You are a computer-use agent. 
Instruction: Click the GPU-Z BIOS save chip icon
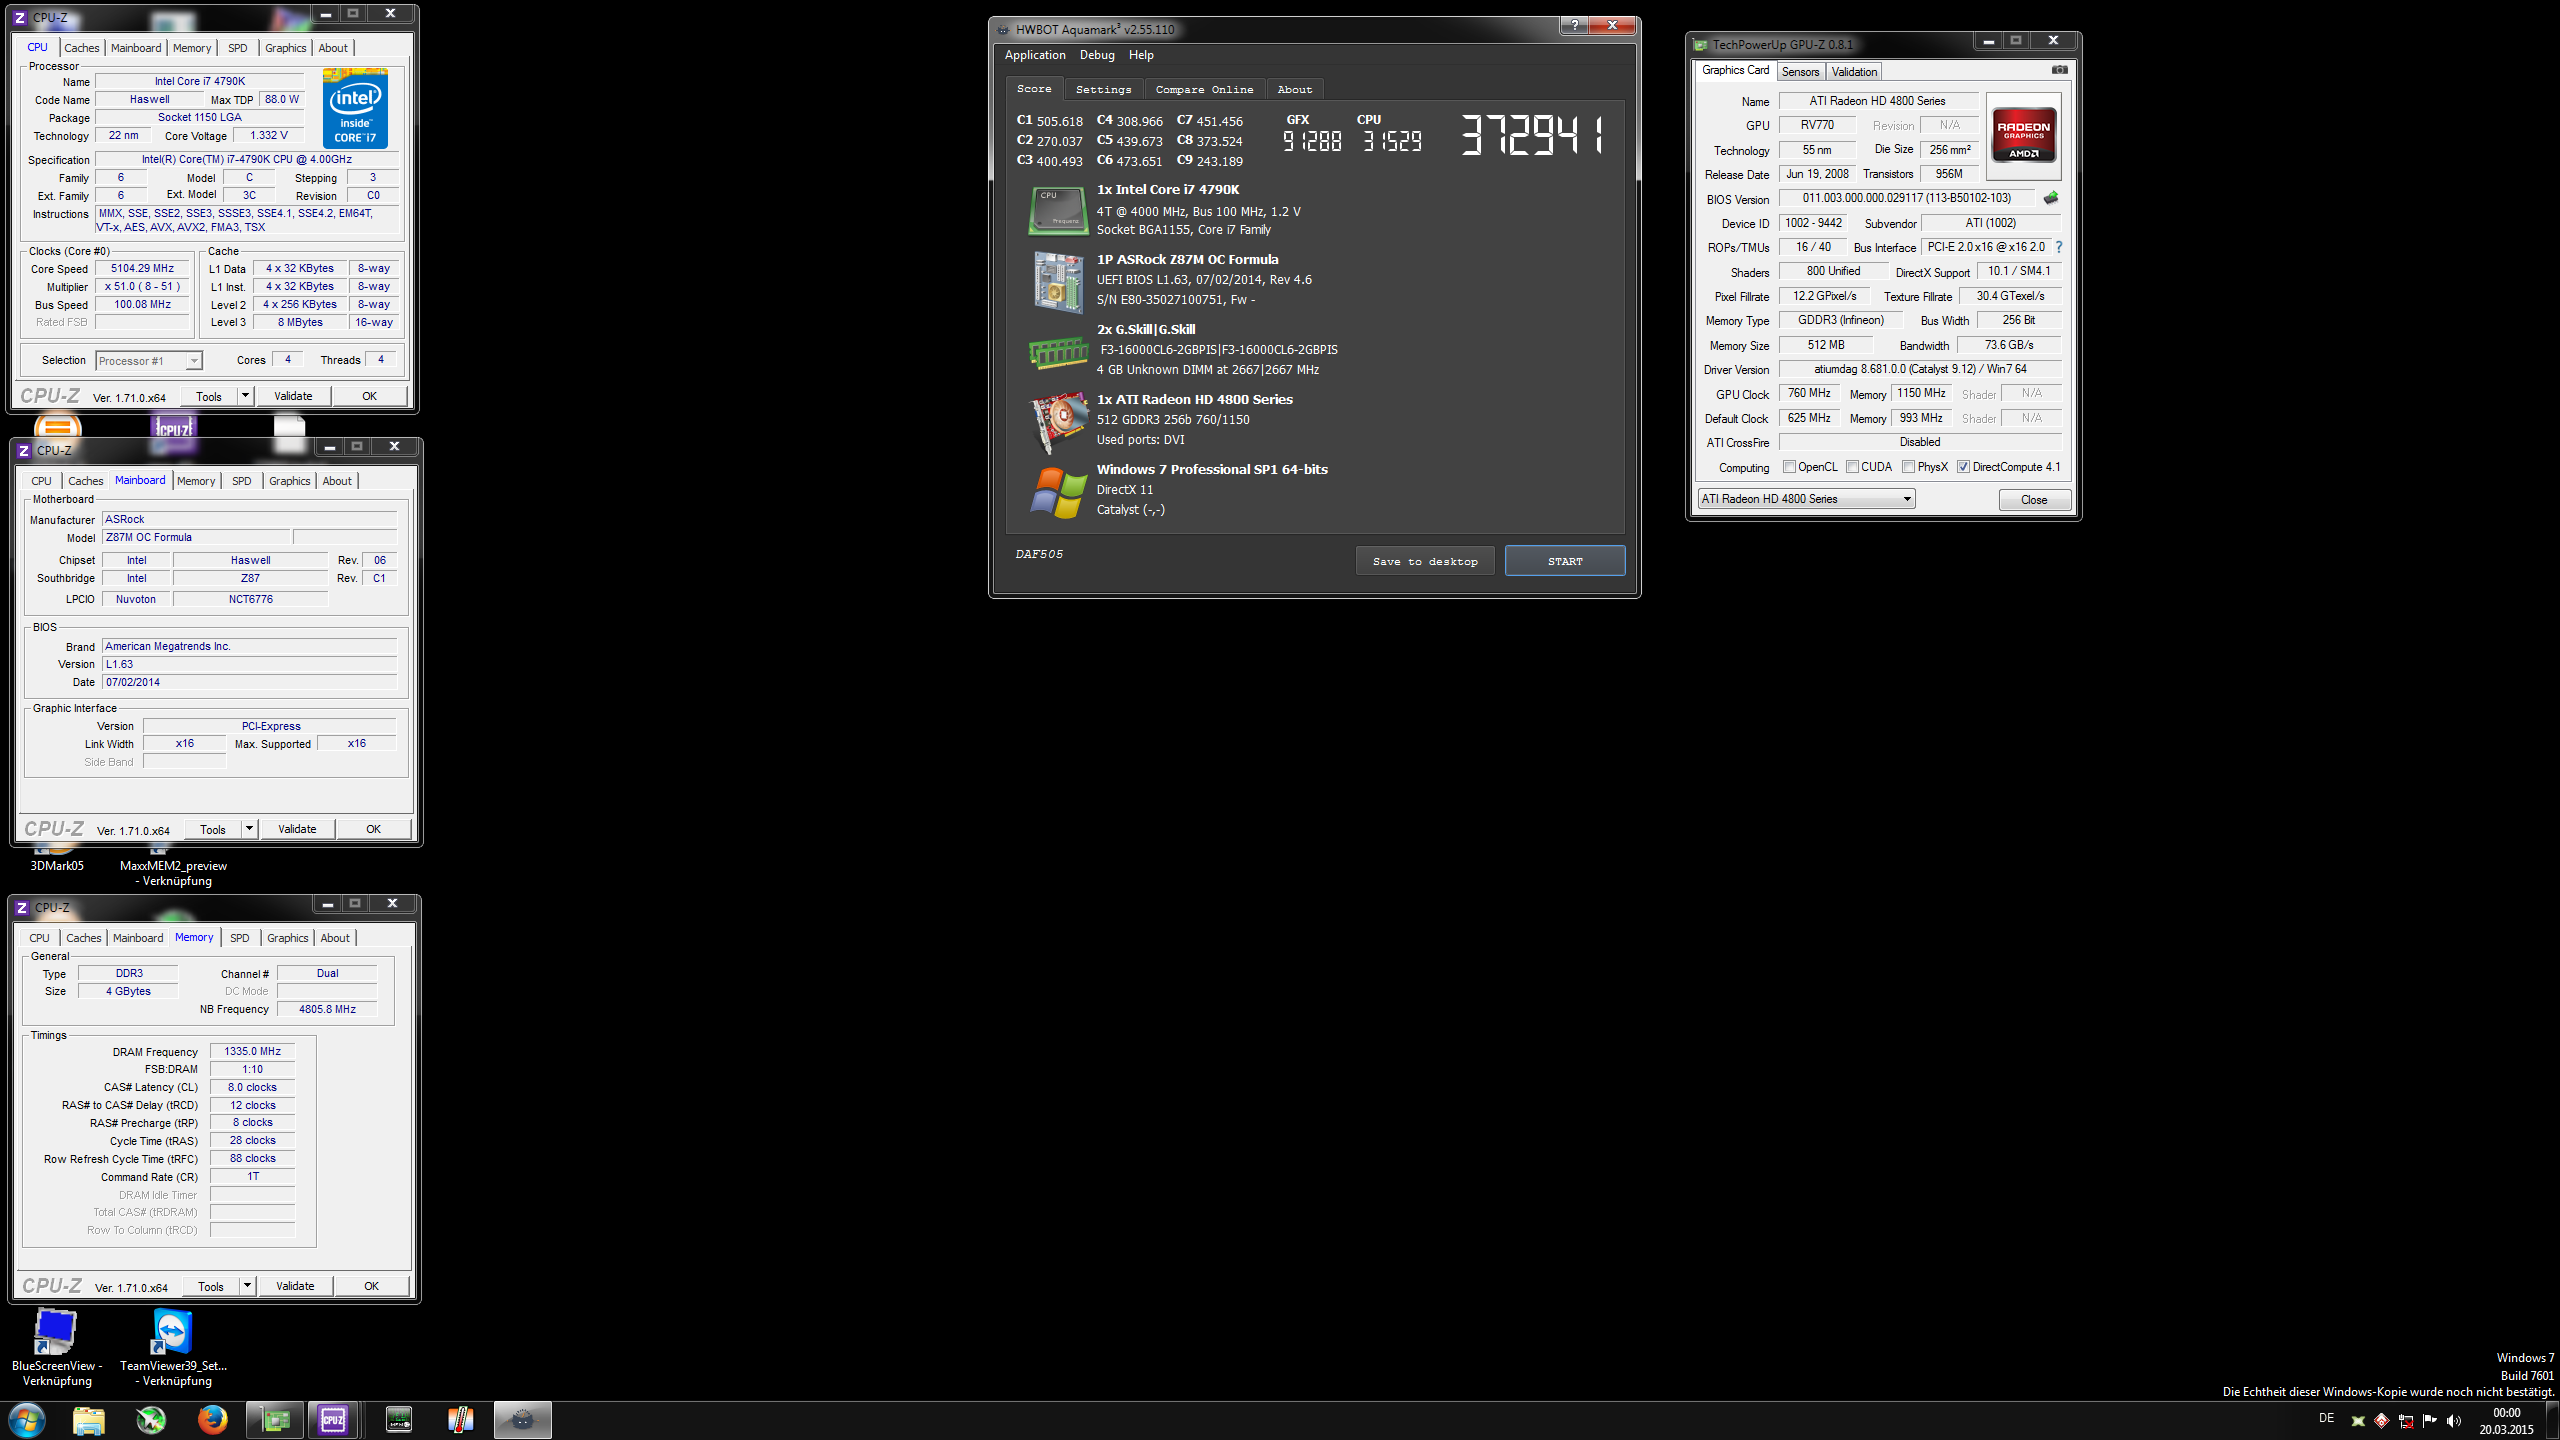(2051, 198)
